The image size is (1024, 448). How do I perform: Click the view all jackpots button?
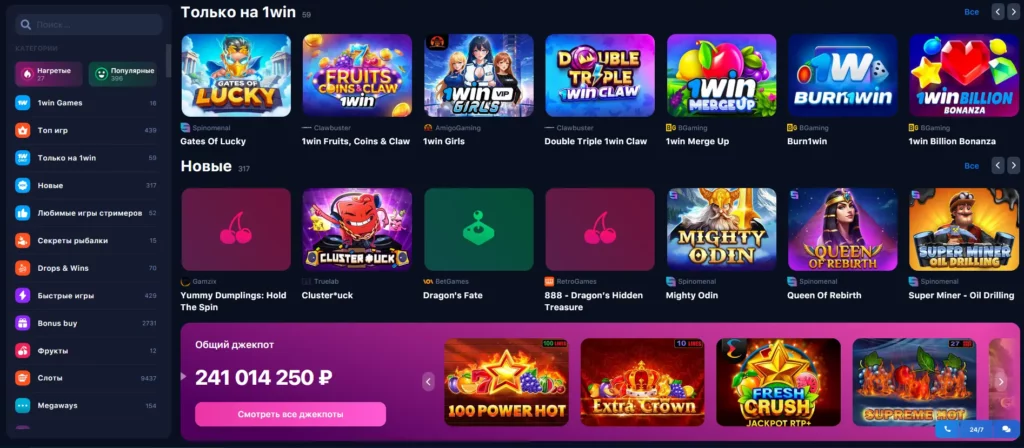coord(291,414)
